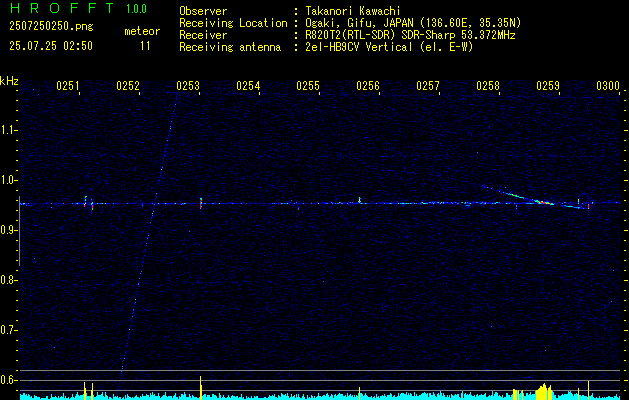Click the 0.7 kHz frequency label

(8, 330)
